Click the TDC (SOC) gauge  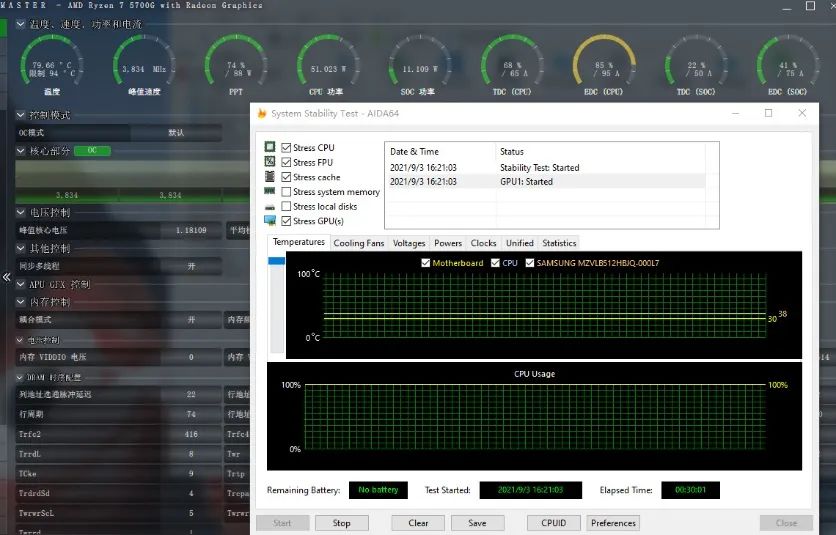[696, 65]
